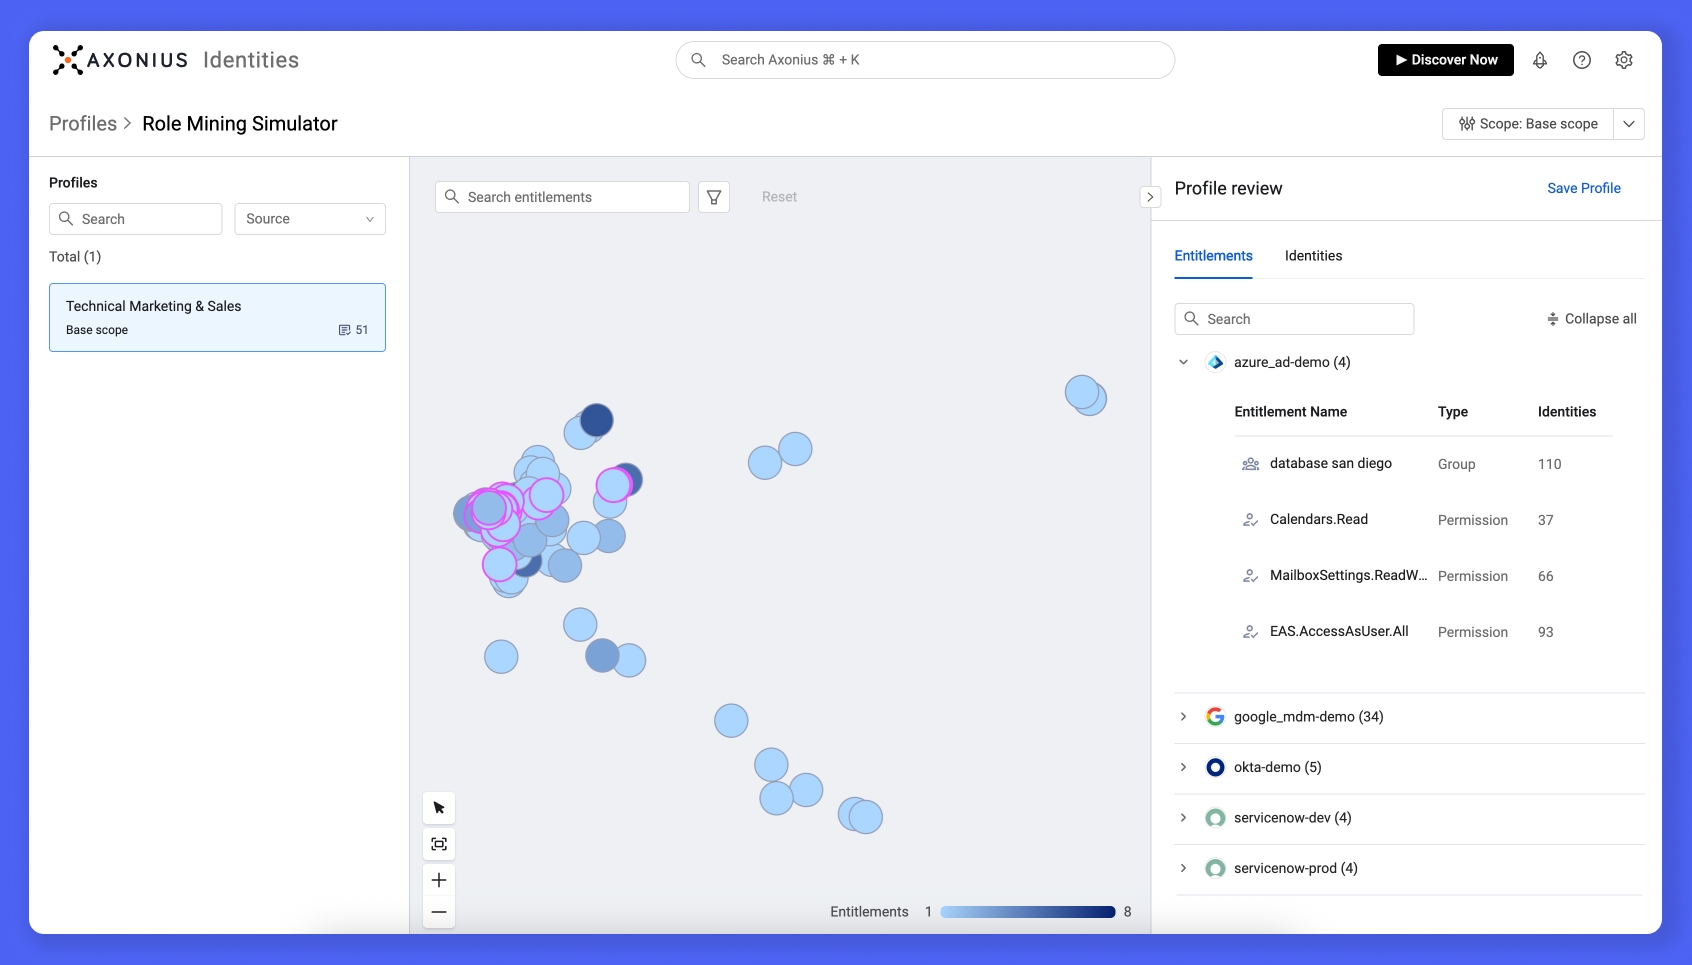Select the Technical Marketing & Sales profile card
Viewport: 1692px width, 965px height.
(217, 317)
